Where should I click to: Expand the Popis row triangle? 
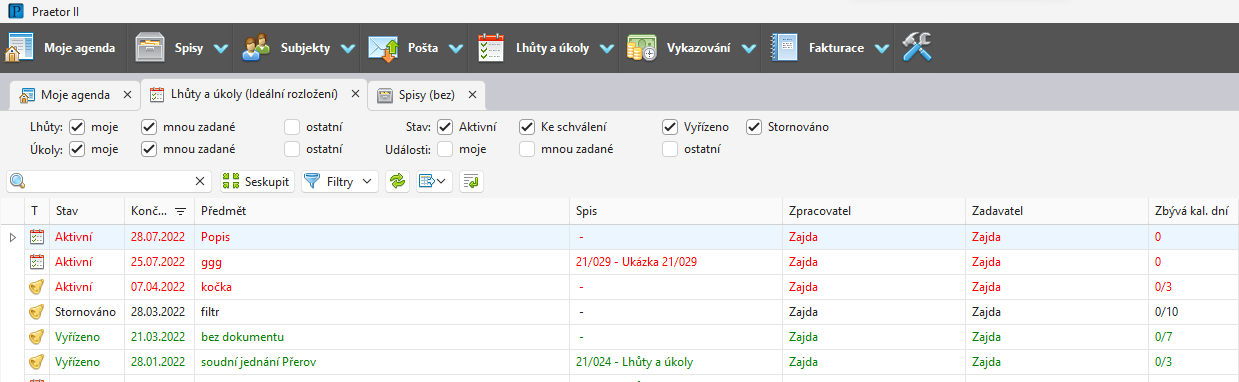coord(13,237)
